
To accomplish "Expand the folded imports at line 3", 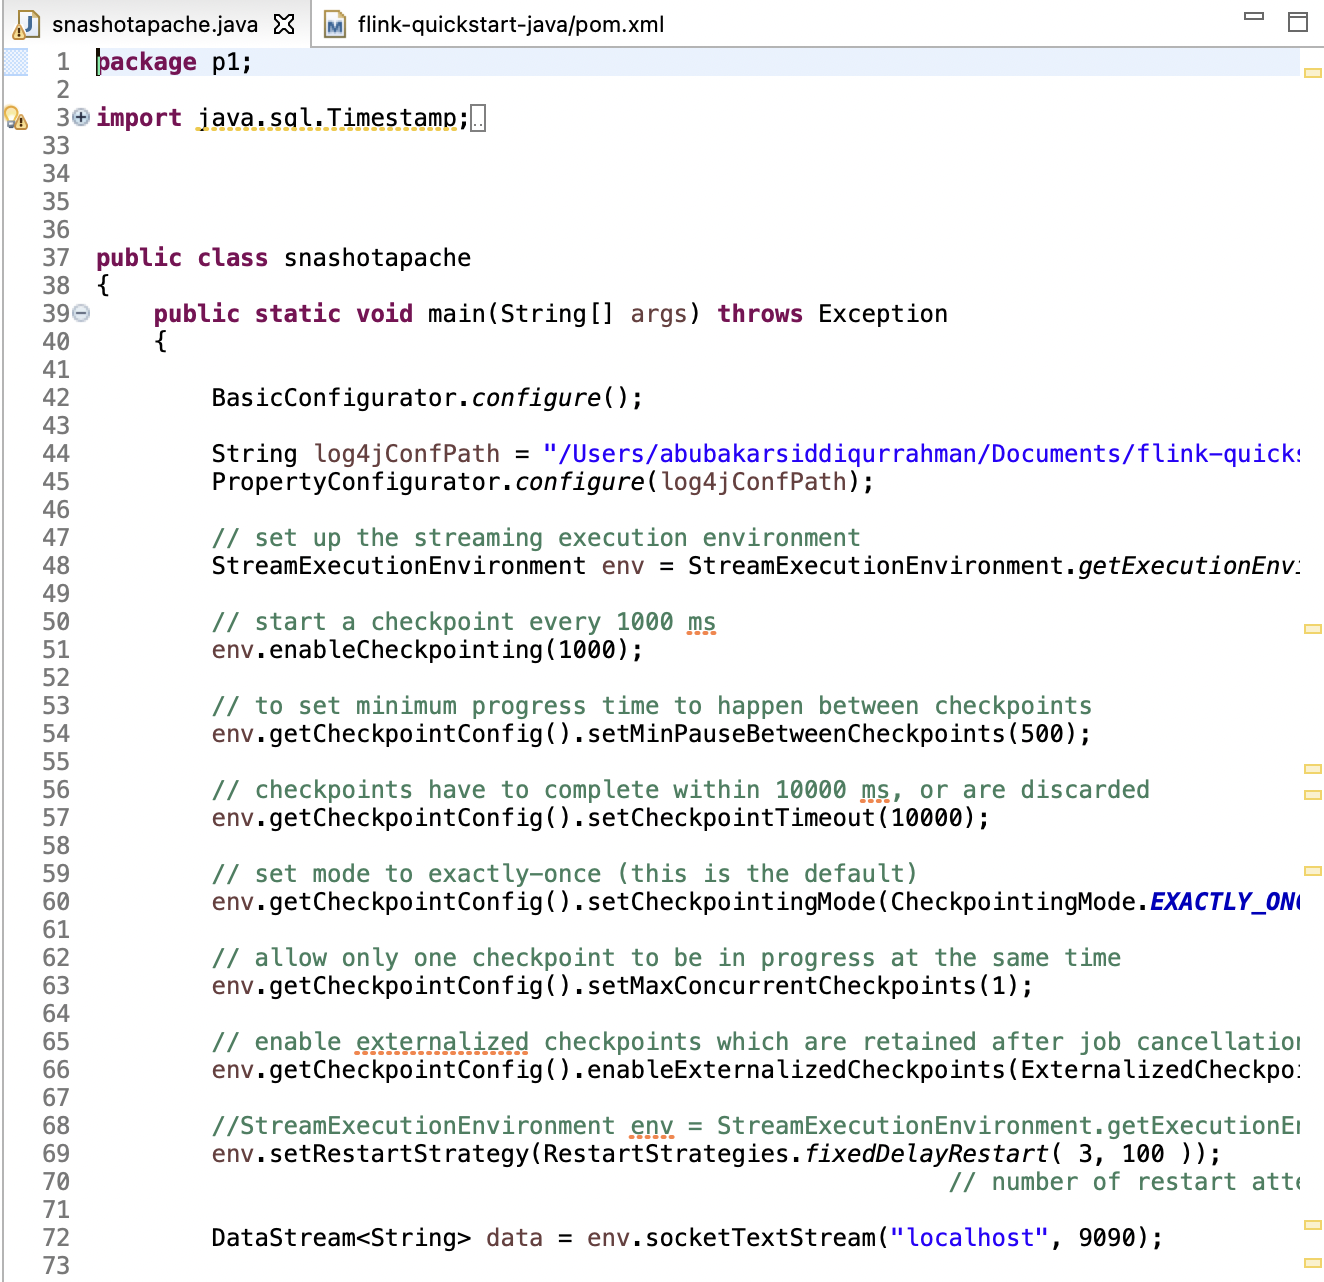I will (81, 117).
